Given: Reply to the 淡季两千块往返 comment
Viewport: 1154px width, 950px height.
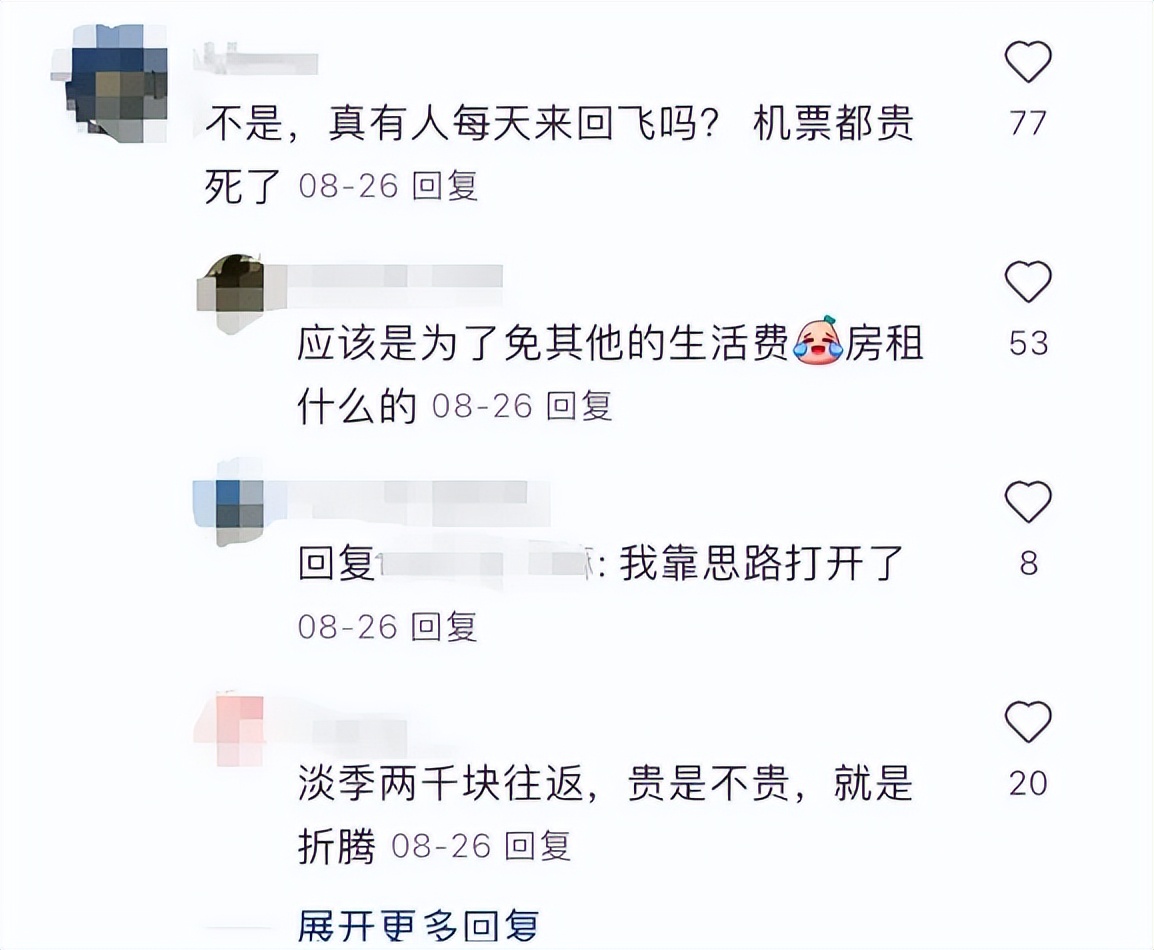Looking at the screenshot, I should coord(537,846).
